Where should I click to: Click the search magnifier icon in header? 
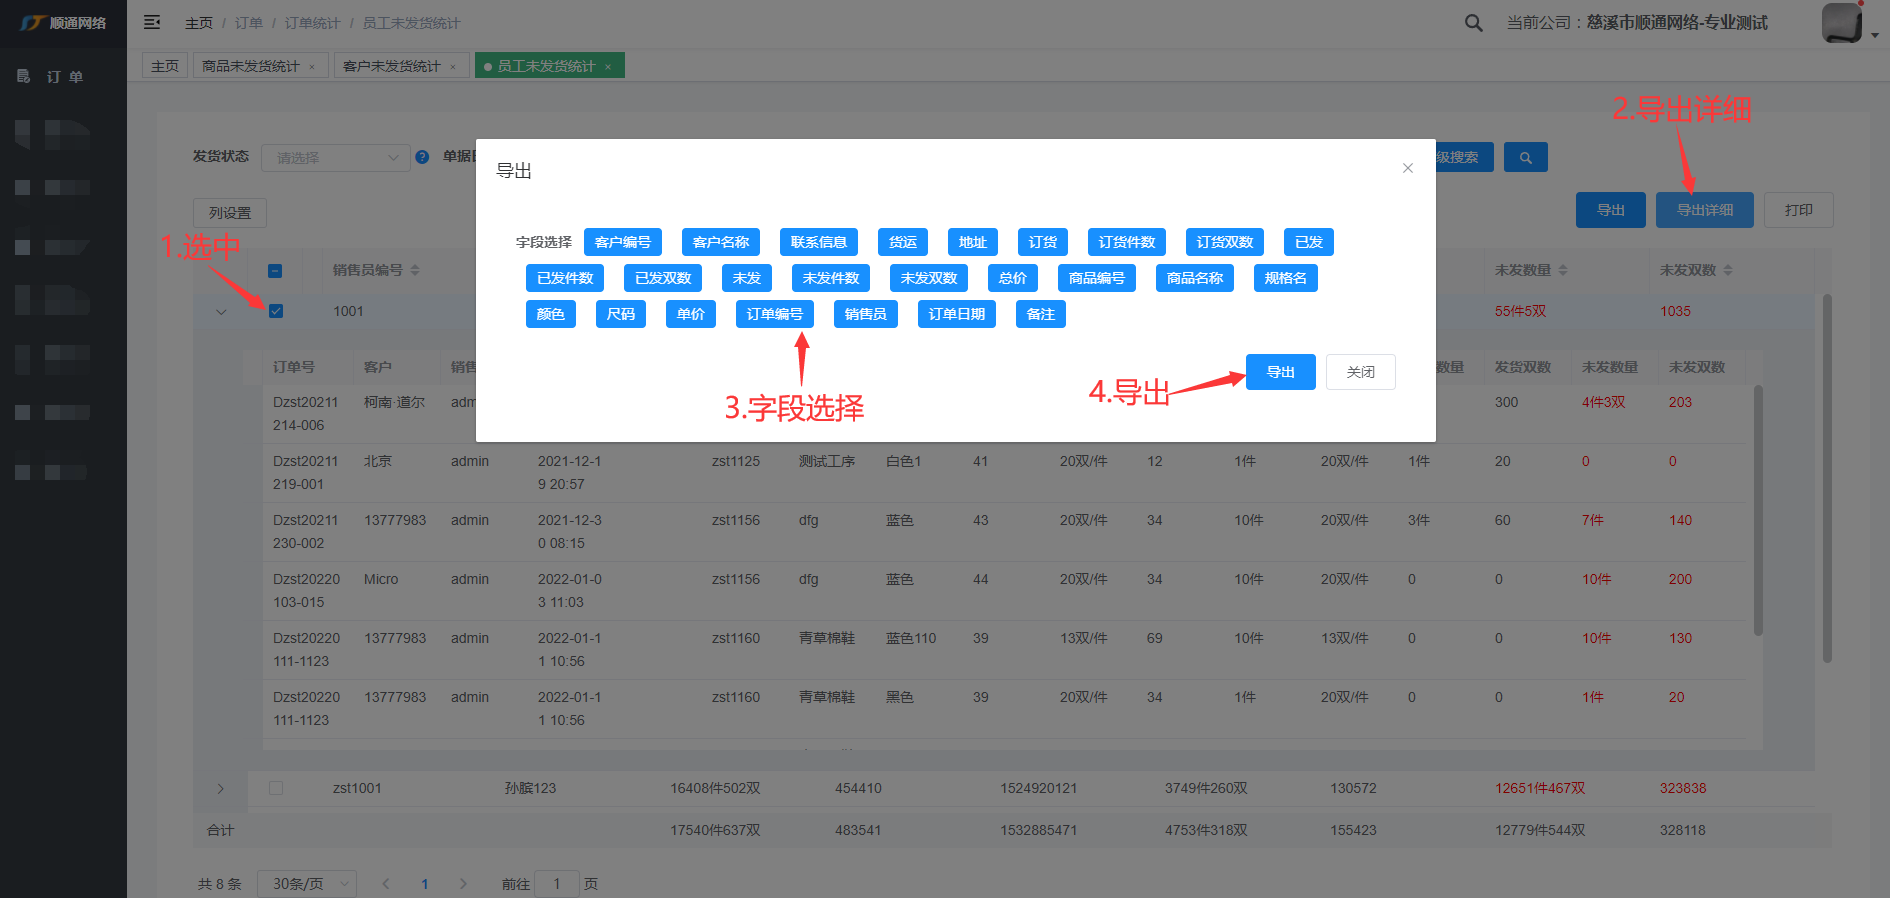pos(1473,23)
